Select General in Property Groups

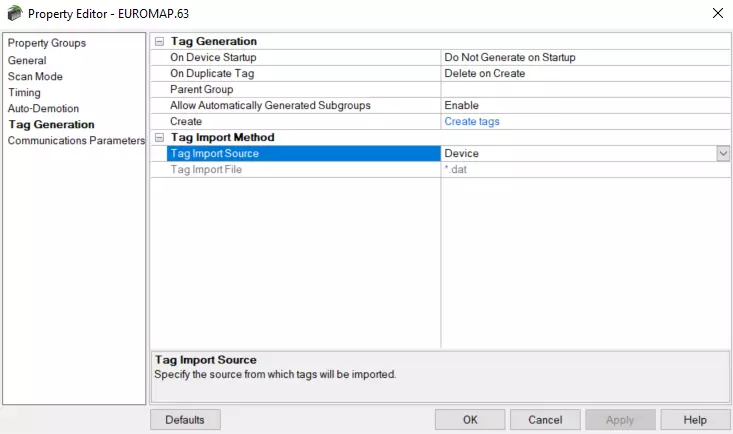27,61
